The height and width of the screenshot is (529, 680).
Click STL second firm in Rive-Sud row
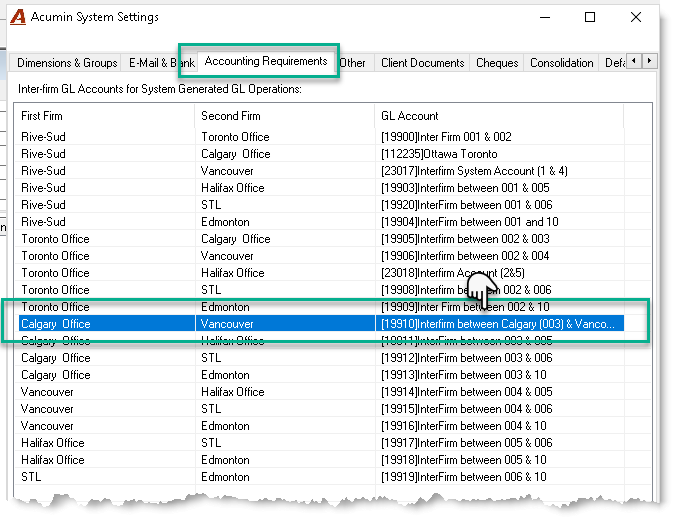pos(211,205)
